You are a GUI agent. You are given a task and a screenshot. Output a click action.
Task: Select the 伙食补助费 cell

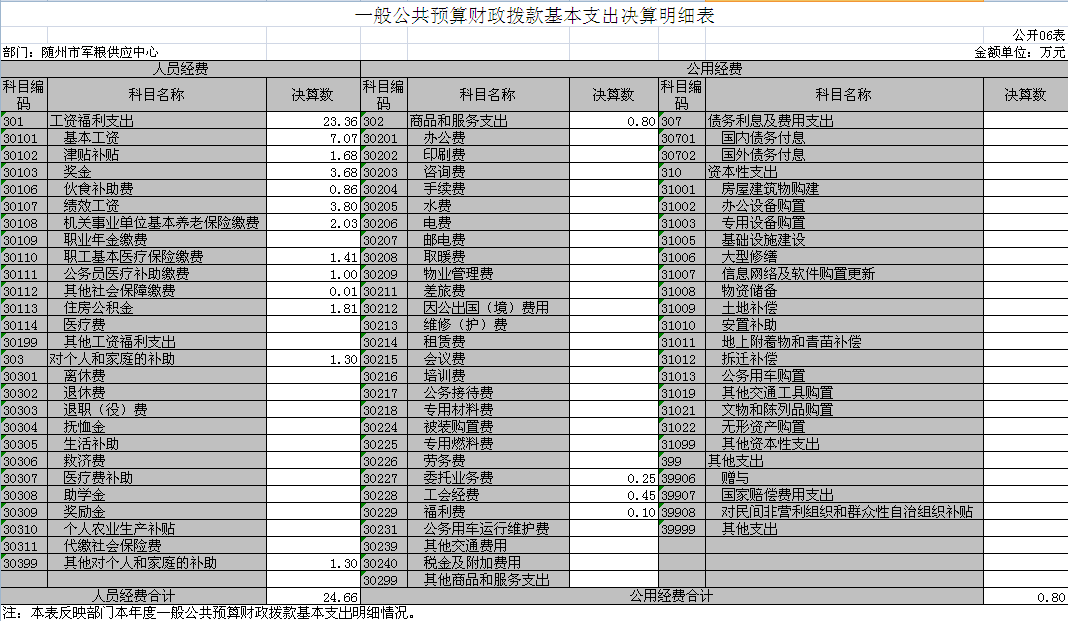click(157, 189)
